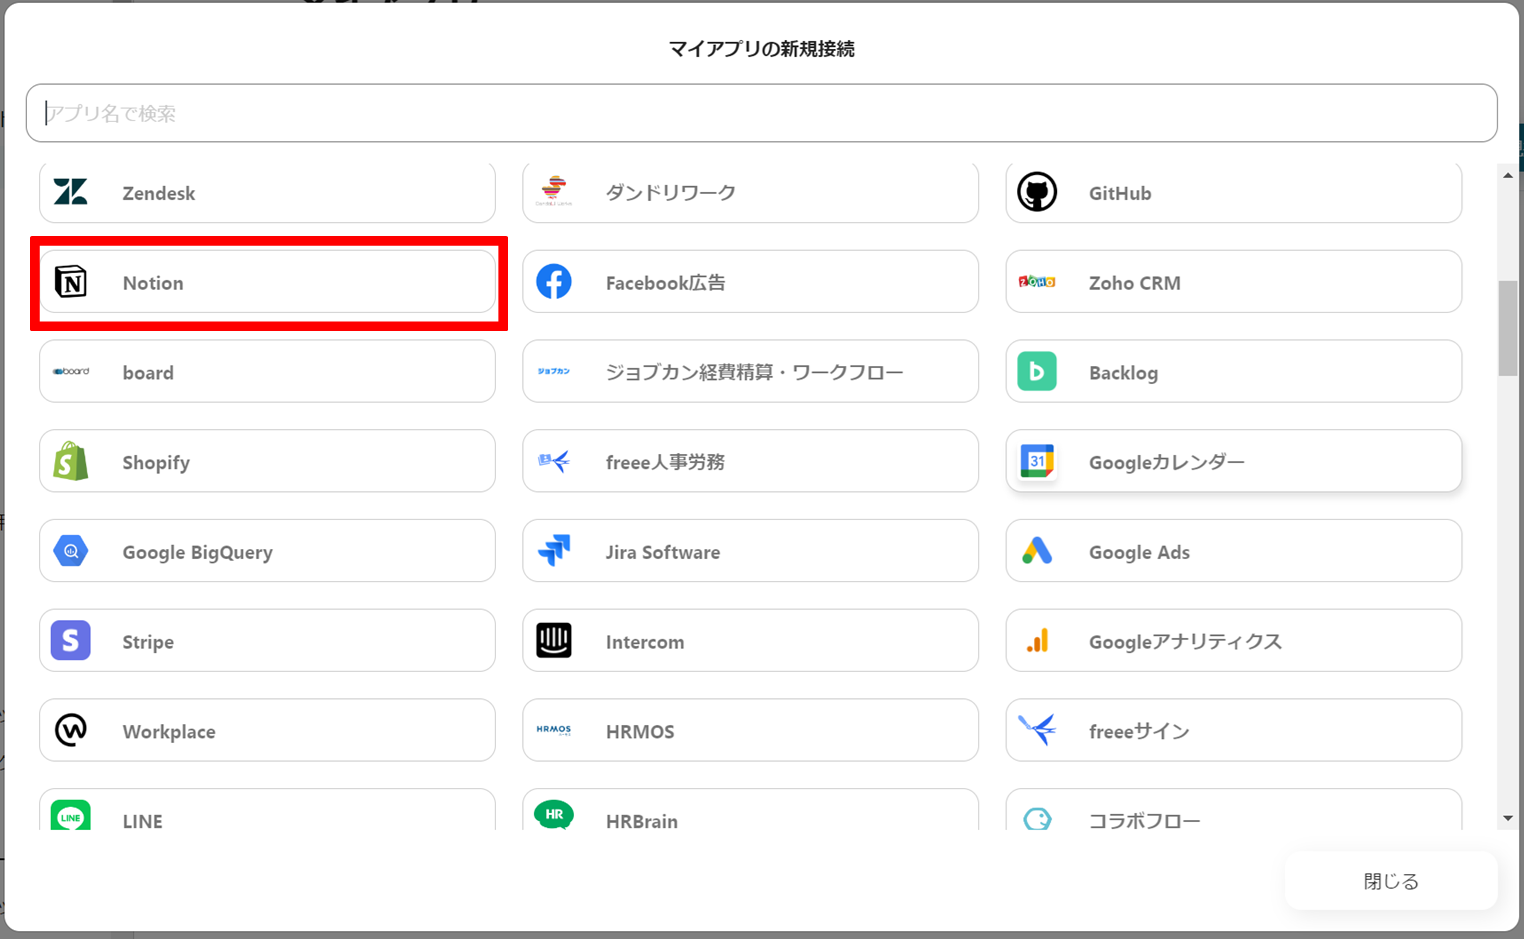Select Google BigQuery

(267, 551)
